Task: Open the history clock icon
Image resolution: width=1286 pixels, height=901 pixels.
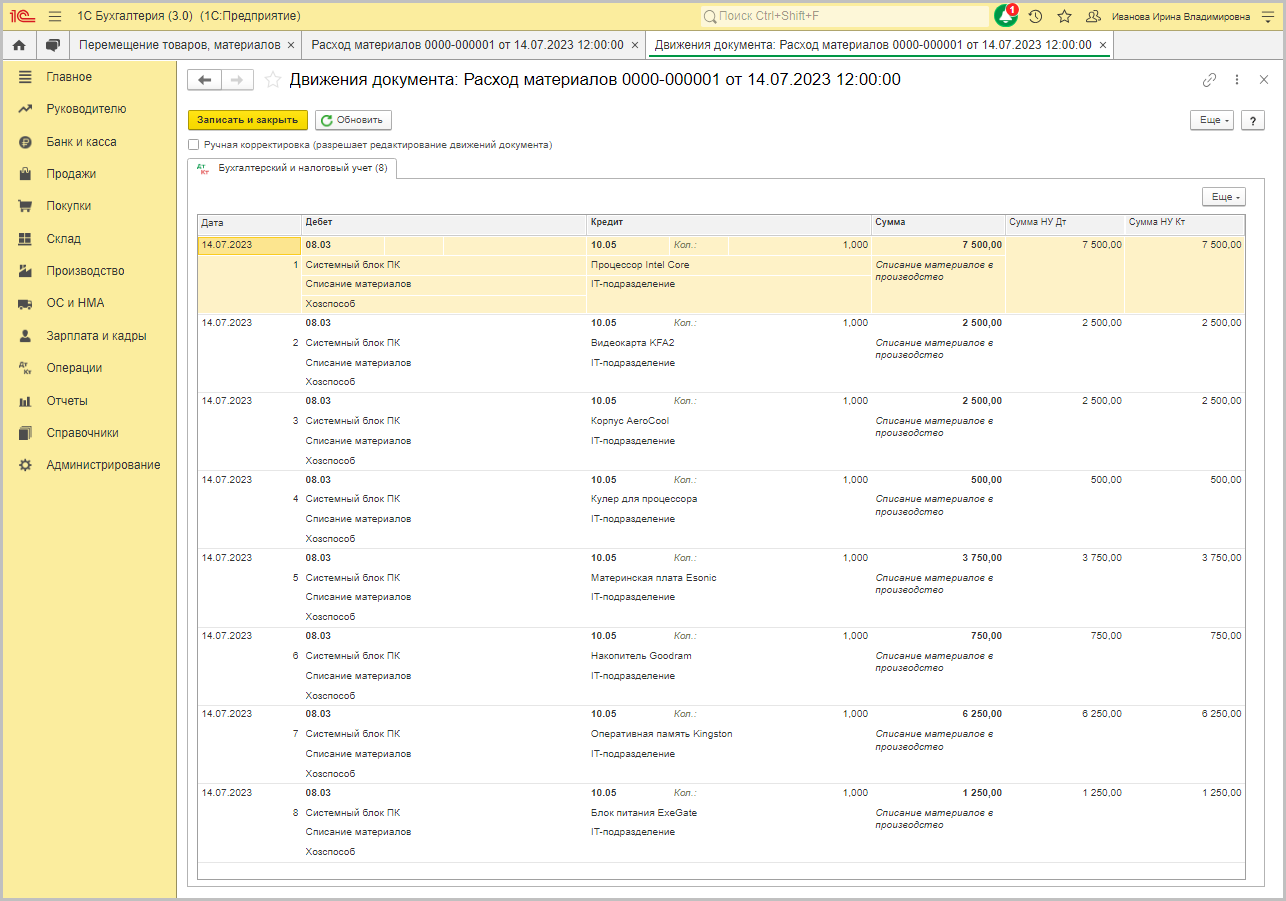Action: (x=1035, y=16)
